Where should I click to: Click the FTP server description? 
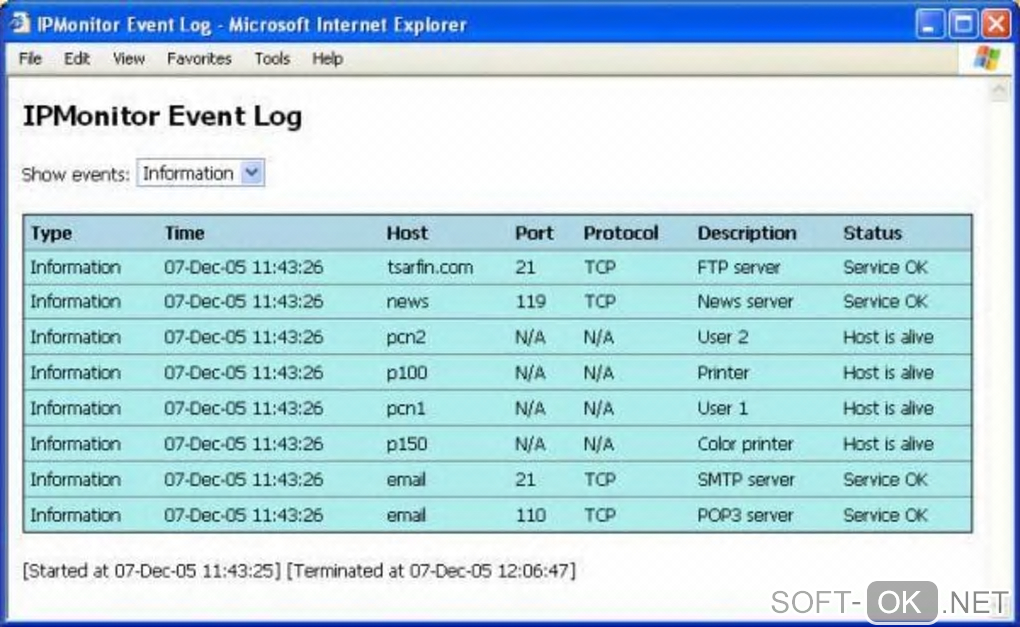(x=738, y=267)
